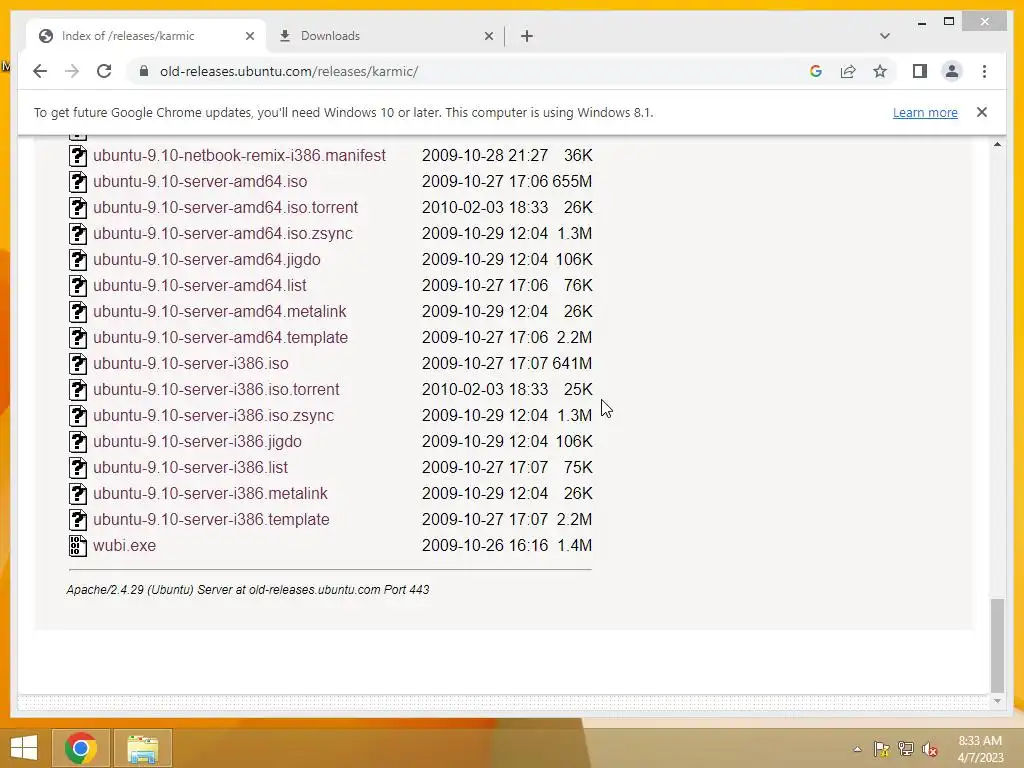Close the Index of /releases/karmic tab
Image resolution: width=1024 pixels, height=768 pixels.
coord(249,36)
